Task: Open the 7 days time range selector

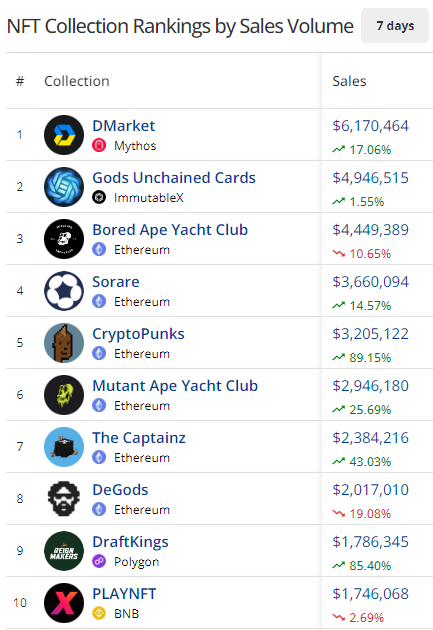Action: click(395, 26)
